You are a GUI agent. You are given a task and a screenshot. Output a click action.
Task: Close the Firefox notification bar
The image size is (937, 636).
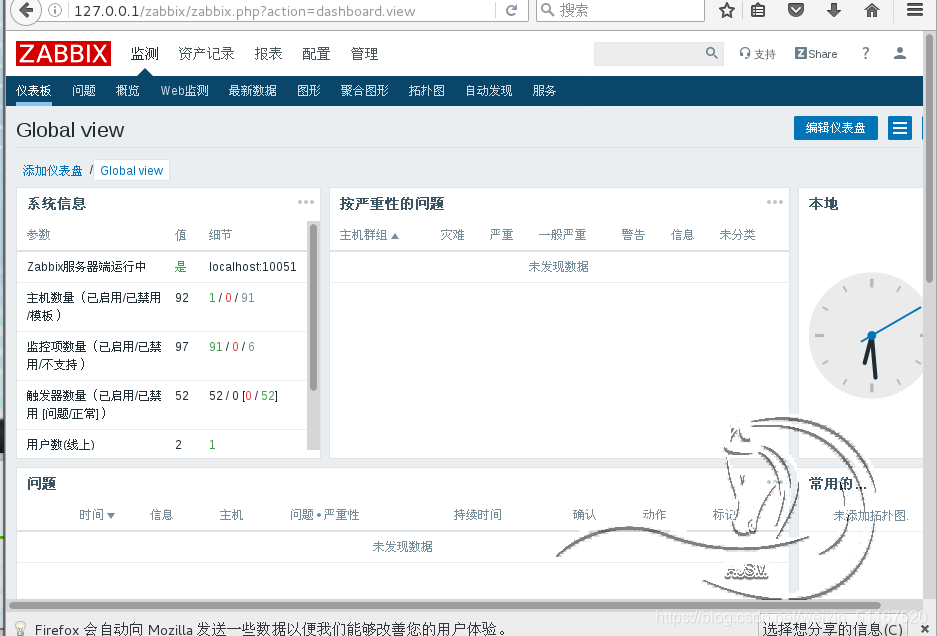tap(924, 628)
